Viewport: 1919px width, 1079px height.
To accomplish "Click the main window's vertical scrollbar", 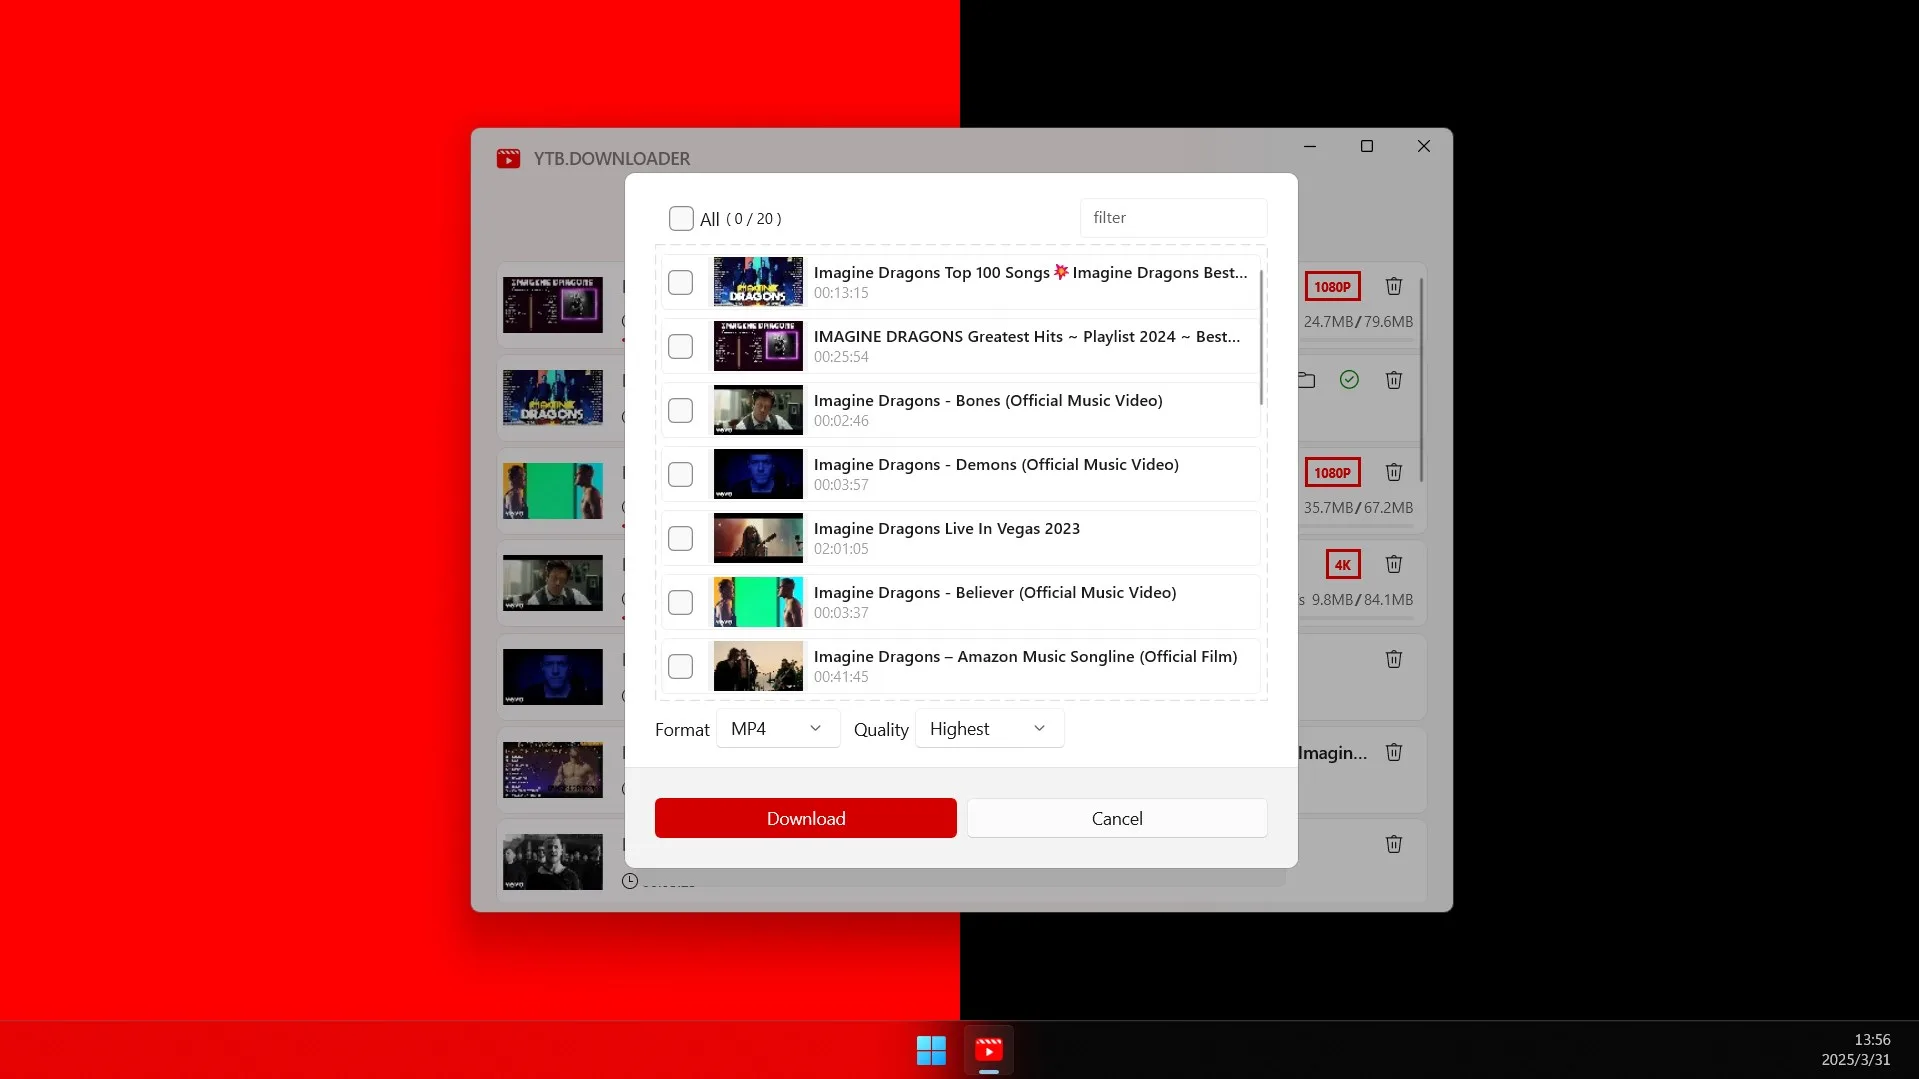I will (x=1421, y=380).
